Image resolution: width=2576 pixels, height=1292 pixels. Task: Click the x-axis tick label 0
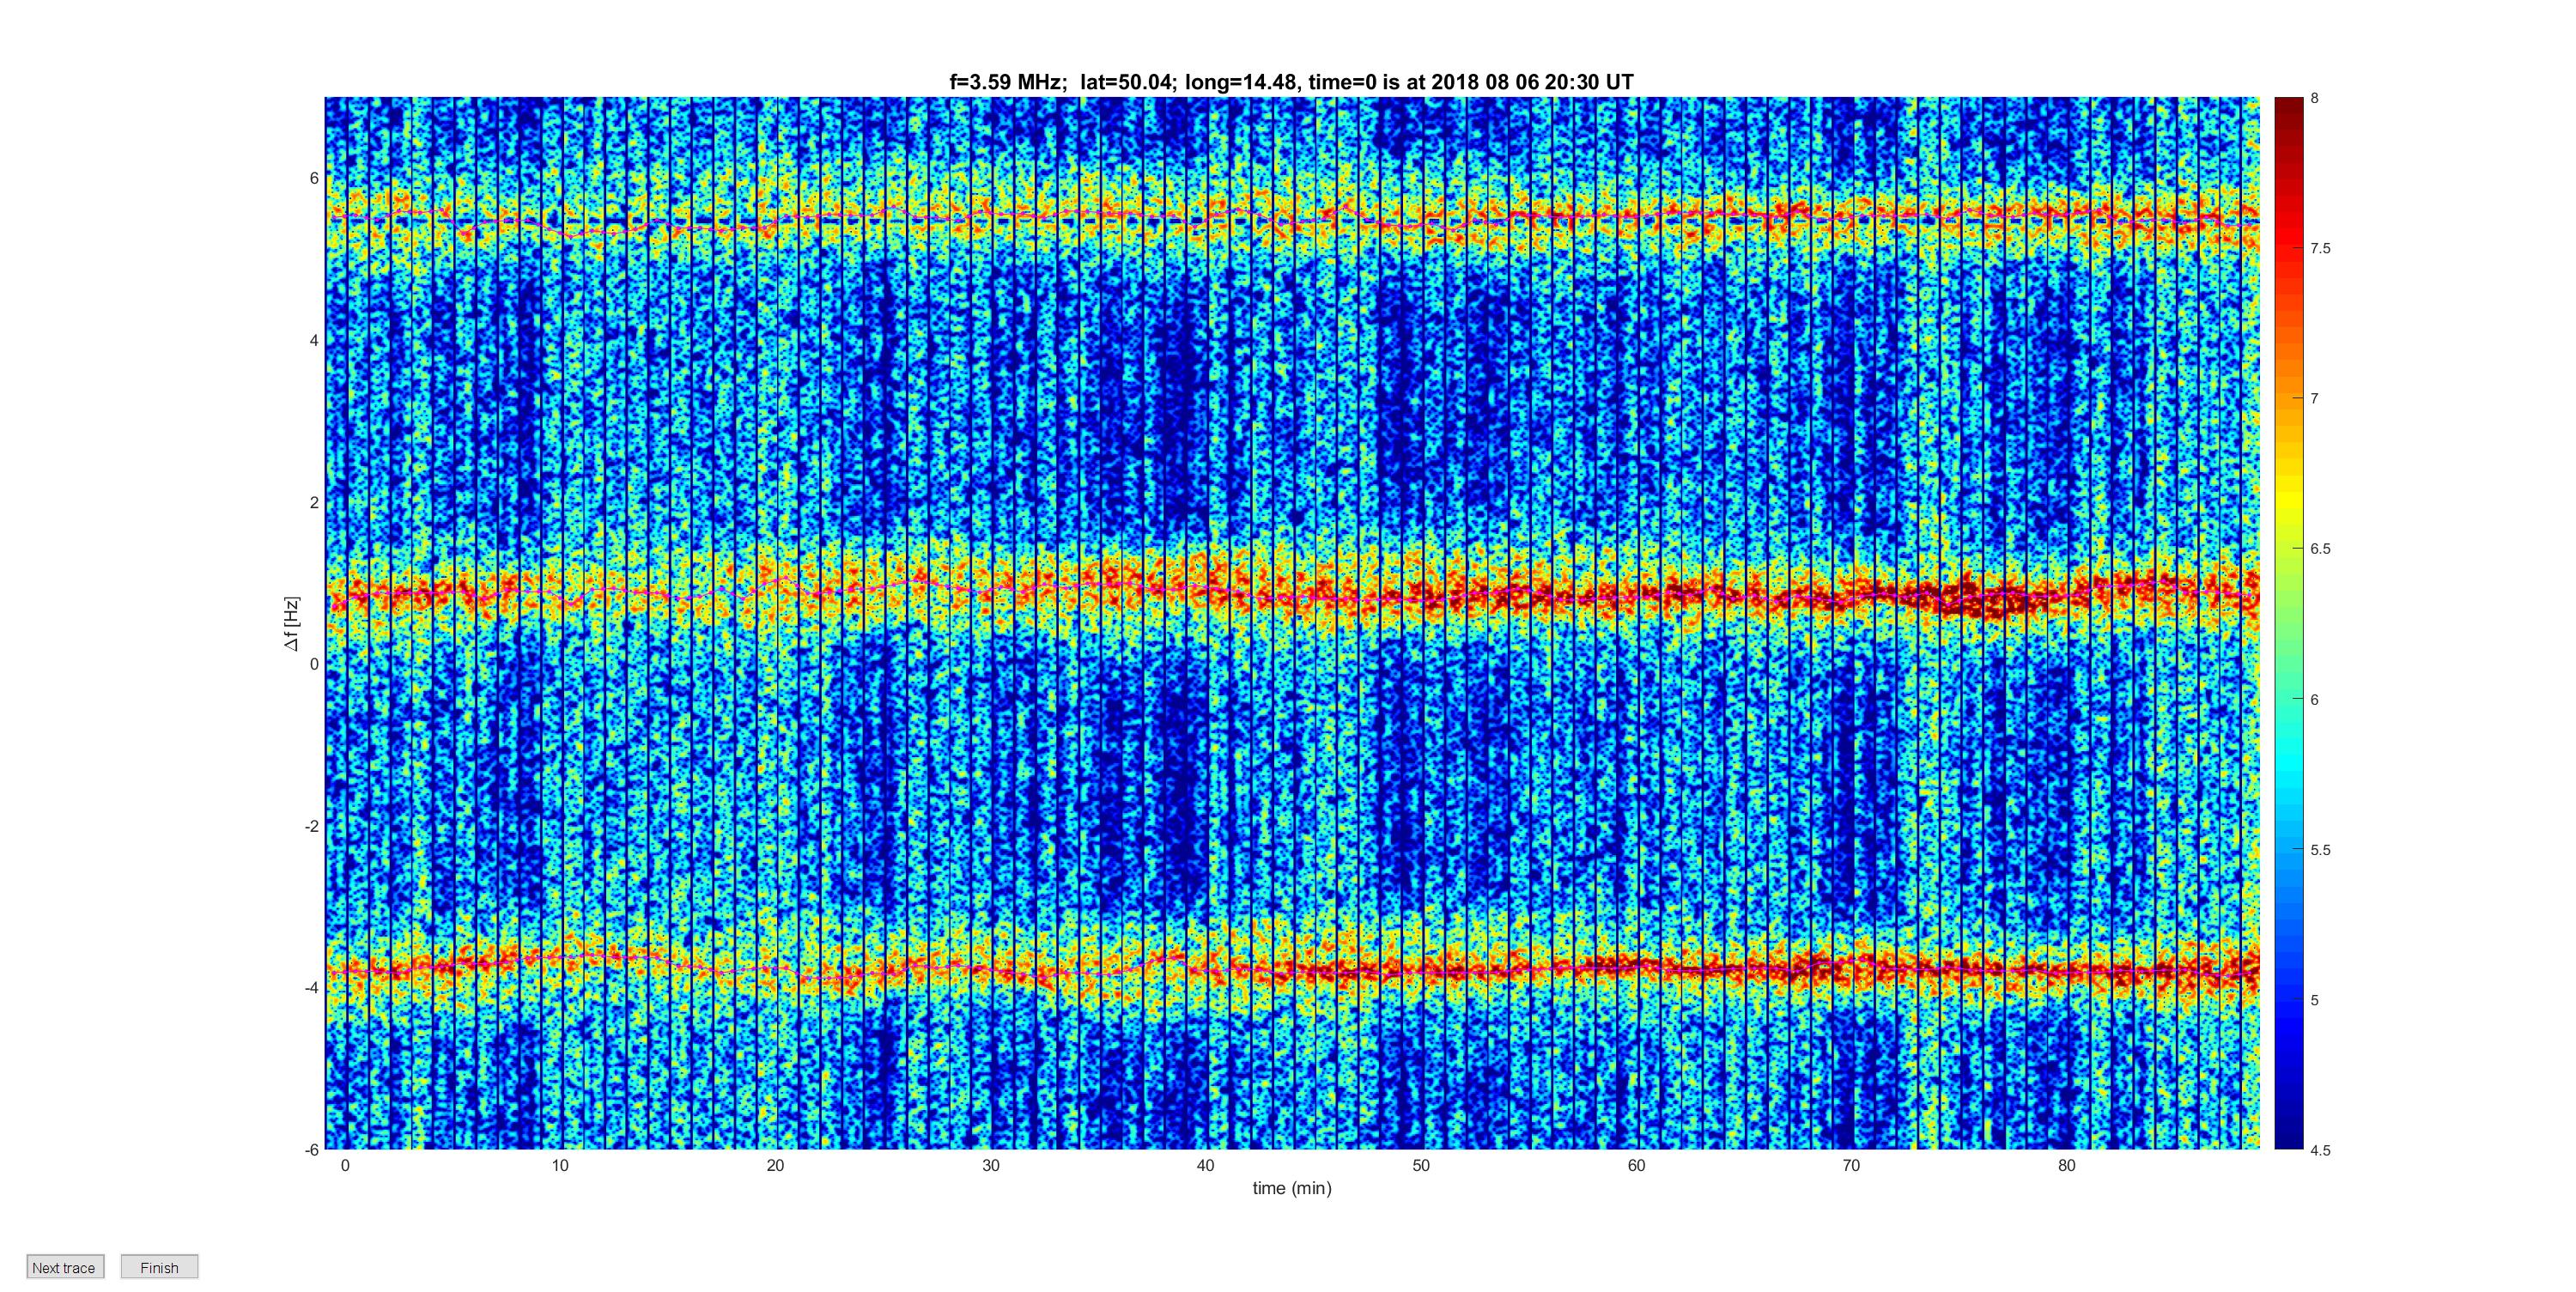pyautogui.click(x=345, y=1165)
